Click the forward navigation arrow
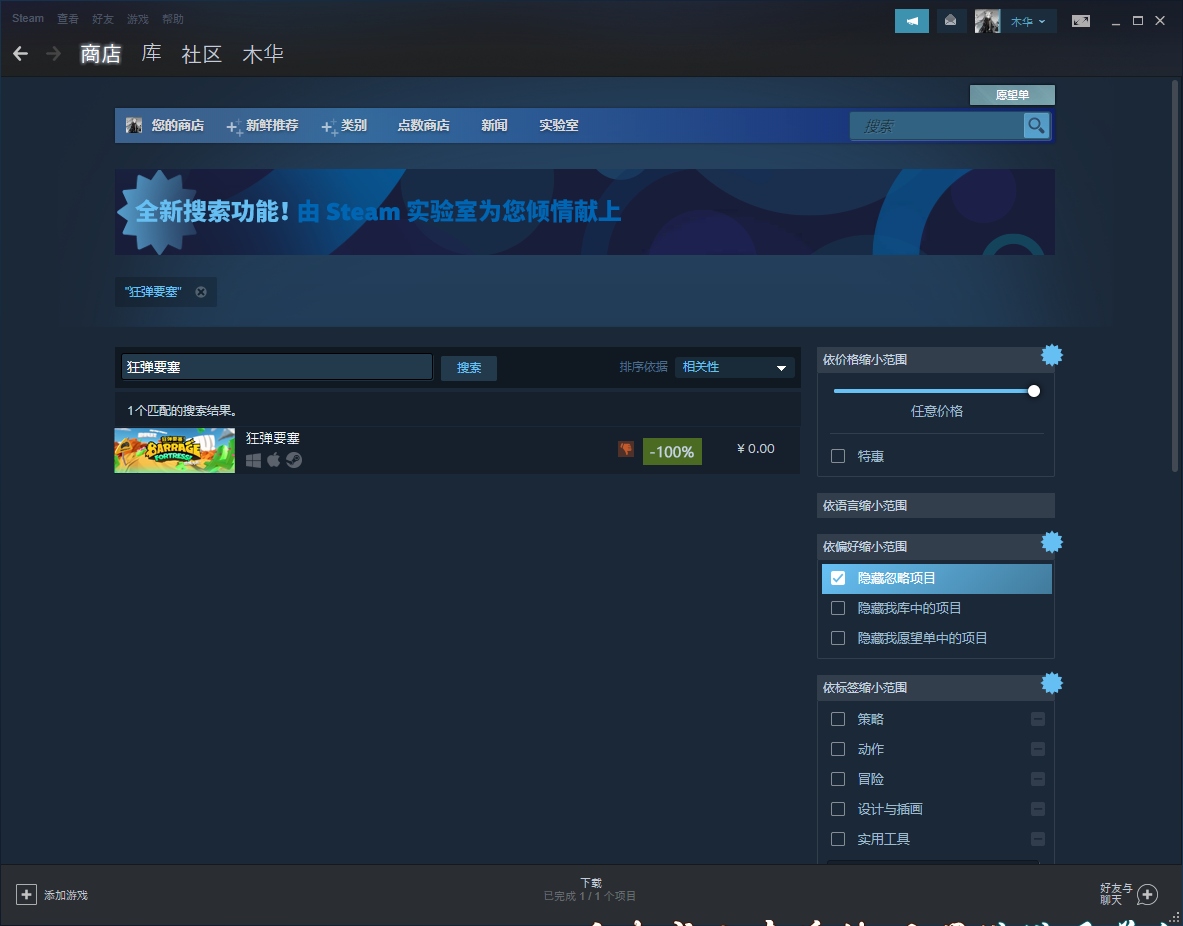Image resolution: width=1183 pixels, height=926 pixels. [53, 54]
